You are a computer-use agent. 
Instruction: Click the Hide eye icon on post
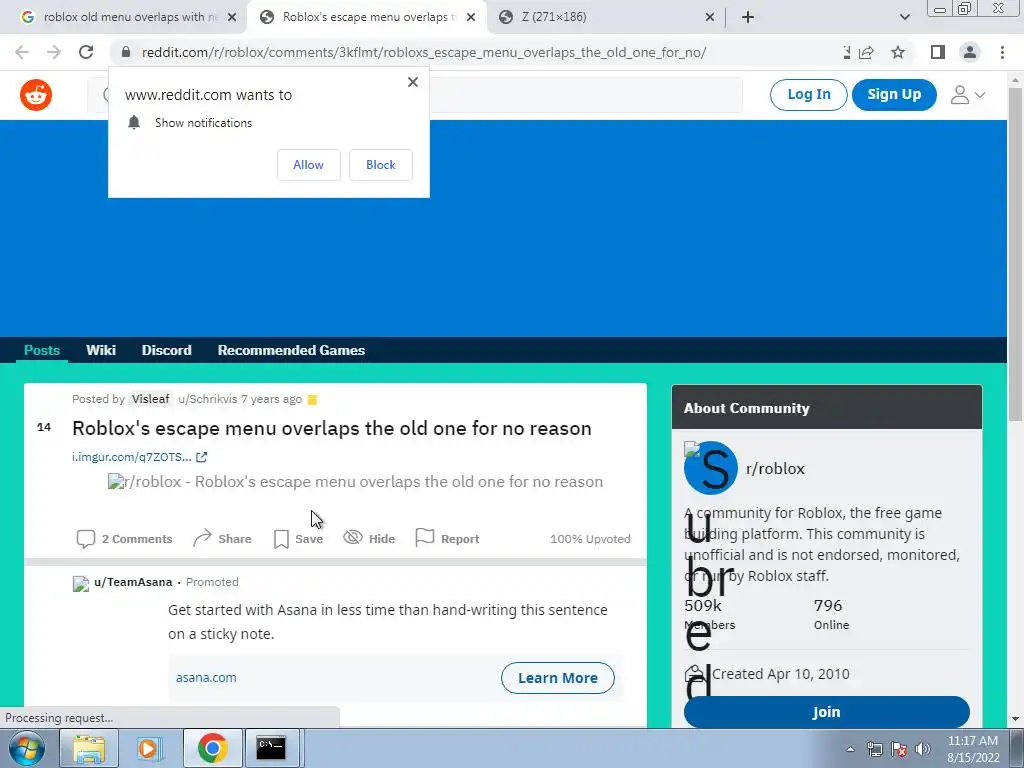(x=353, y=537)
